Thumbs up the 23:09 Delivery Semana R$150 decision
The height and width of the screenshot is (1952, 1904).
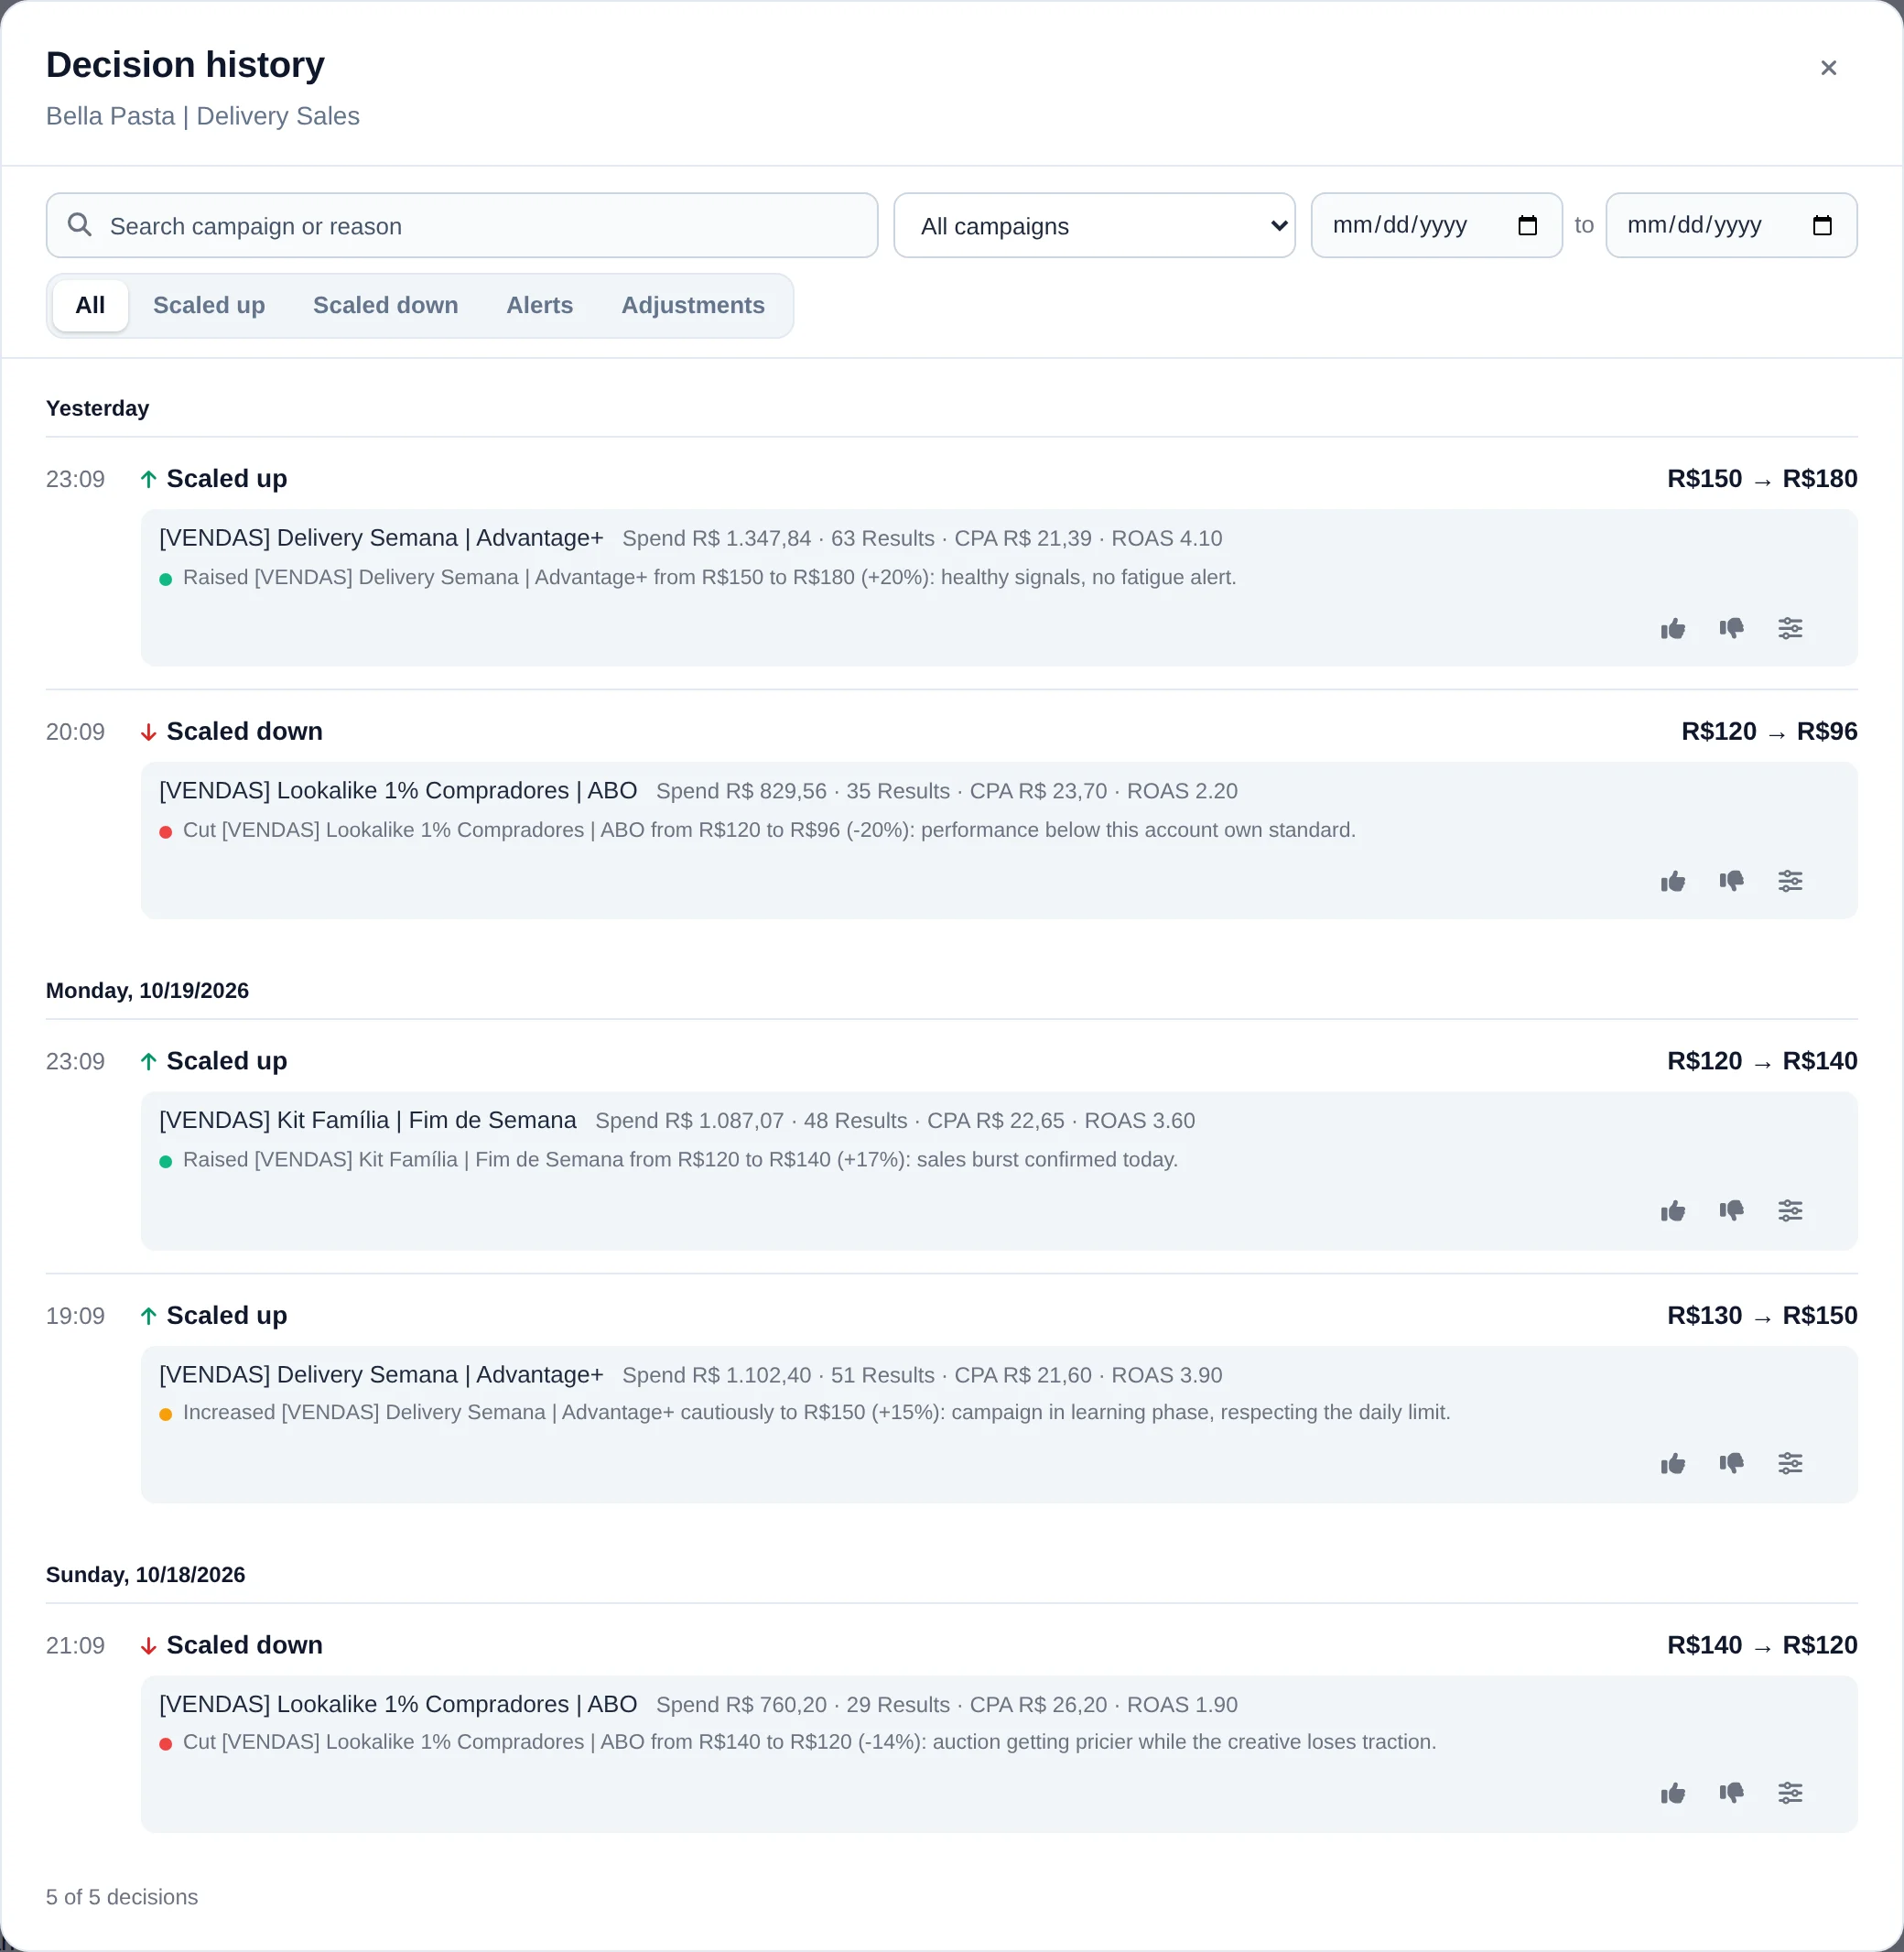click(x=1673, y=628)
